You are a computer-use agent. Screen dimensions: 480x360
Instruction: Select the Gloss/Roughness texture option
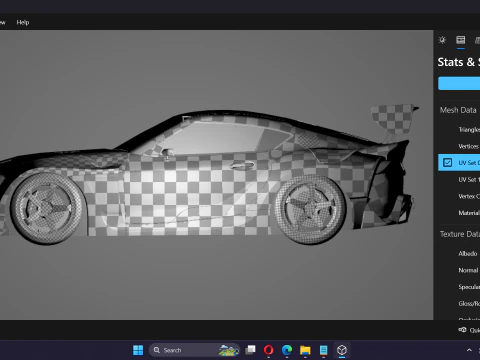pos(469,304)
